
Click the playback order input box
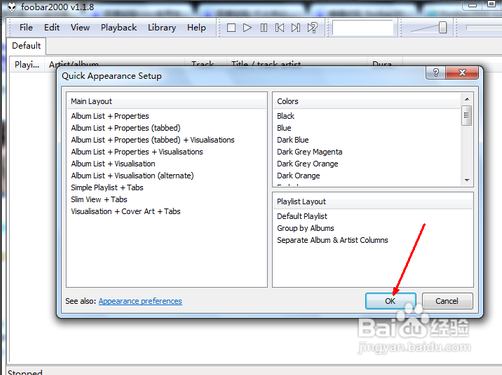click(363, 28)
